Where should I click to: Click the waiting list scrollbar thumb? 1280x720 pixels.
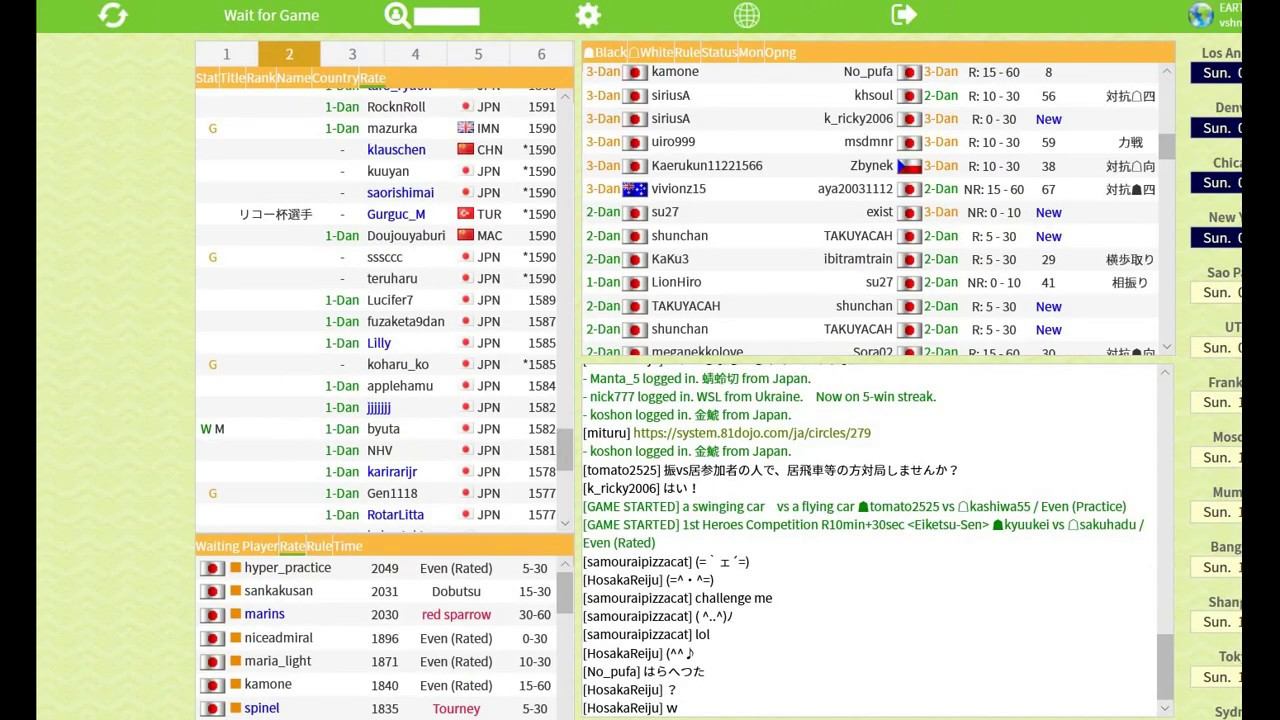[566, 593]
